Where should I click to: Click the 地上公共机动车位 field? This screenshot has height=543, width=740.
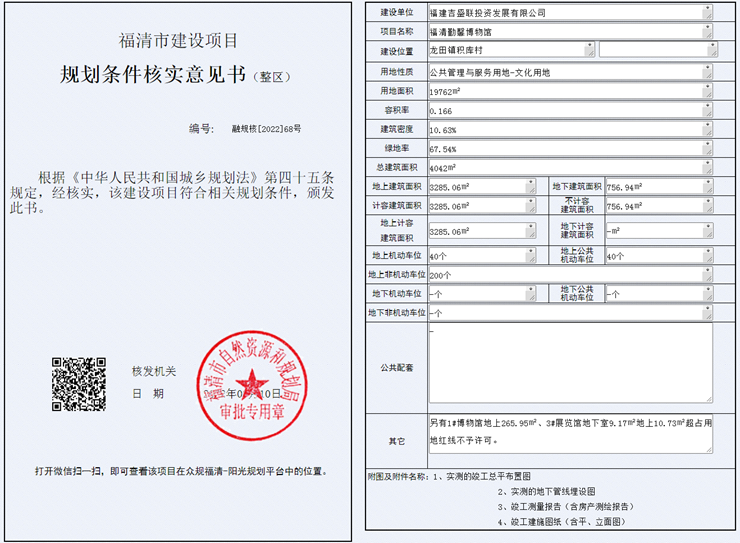click(x=659, y=256)
